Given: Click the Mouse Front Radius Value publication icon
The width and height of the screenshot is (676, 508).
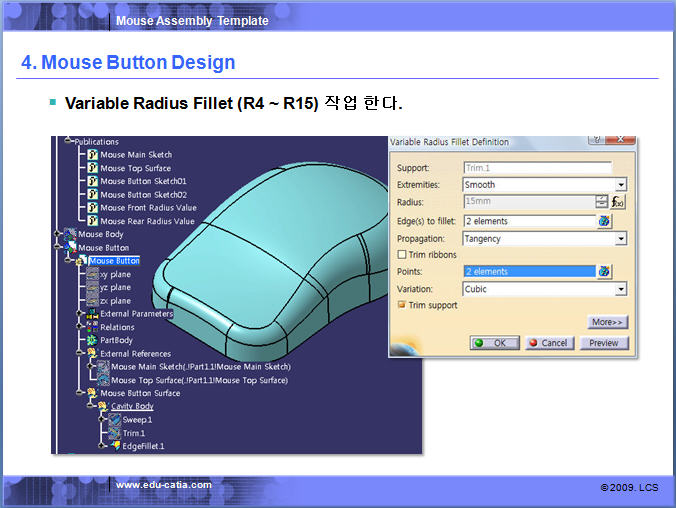Looking at the screenshot, I should 92,208.
